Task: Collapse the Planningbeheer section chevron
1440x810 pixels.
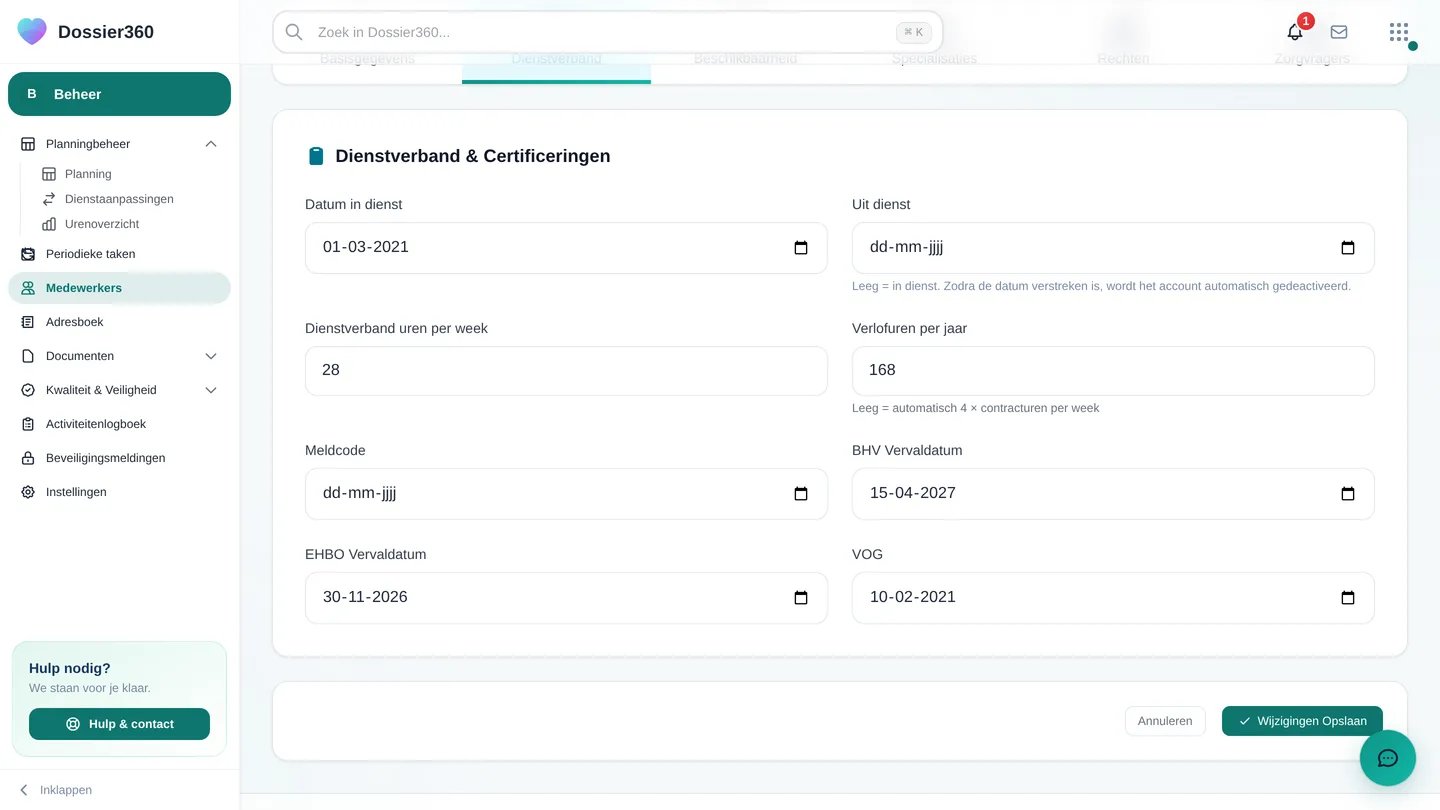Action: [x=211, y=144]
